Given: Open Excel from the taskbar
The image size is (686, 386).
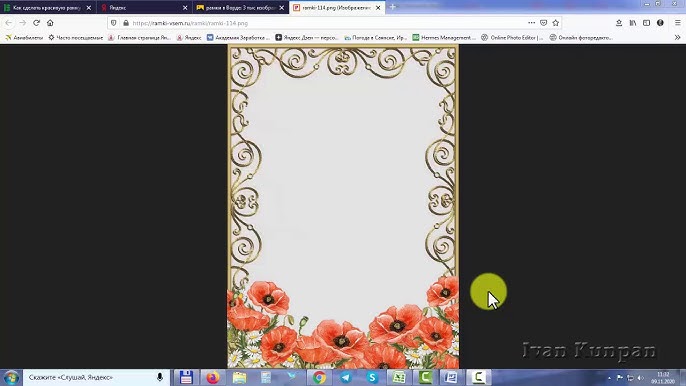Looking at the screenshot, I should (x=399, y=377).
